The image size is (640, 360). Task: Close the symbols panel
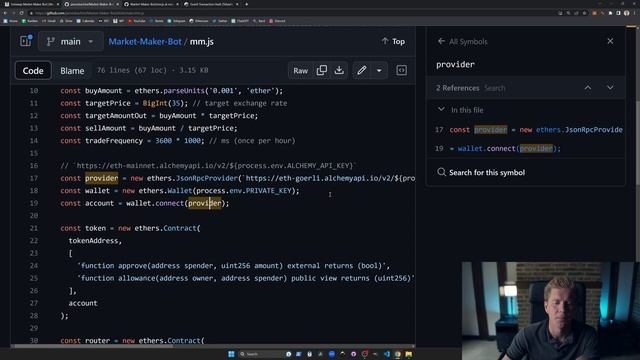click(x=610, y=41)
